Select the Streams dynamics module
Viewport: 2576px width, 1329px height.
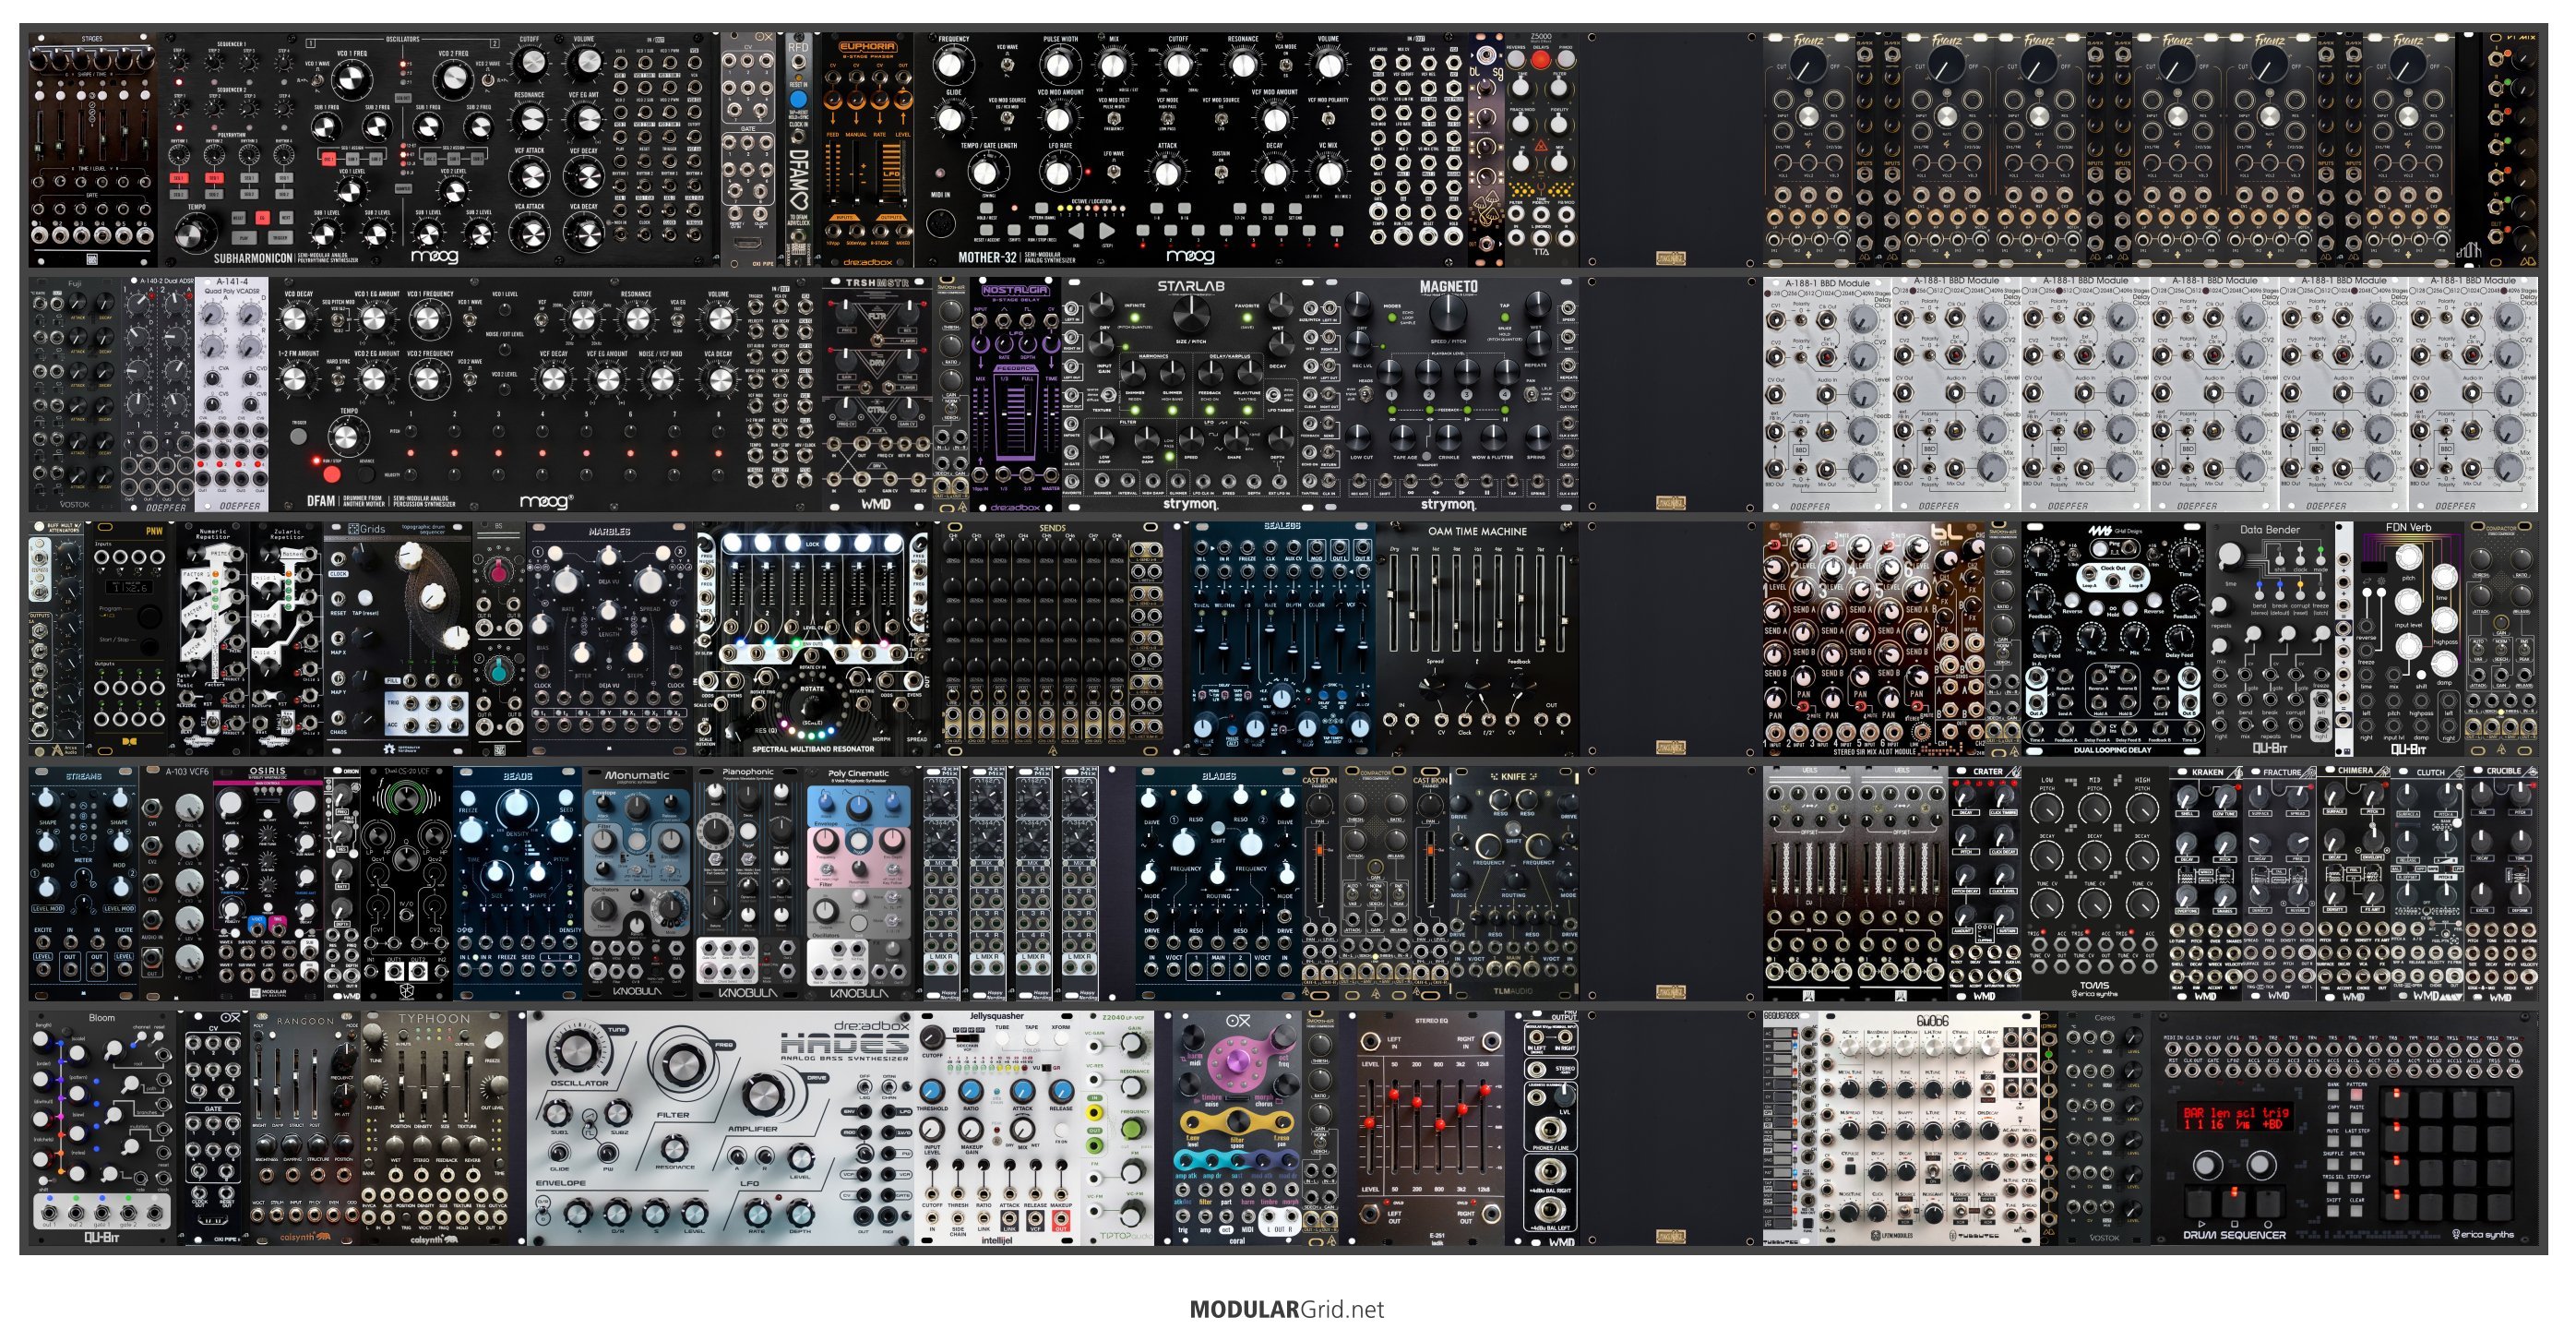[x=84, y=883]
